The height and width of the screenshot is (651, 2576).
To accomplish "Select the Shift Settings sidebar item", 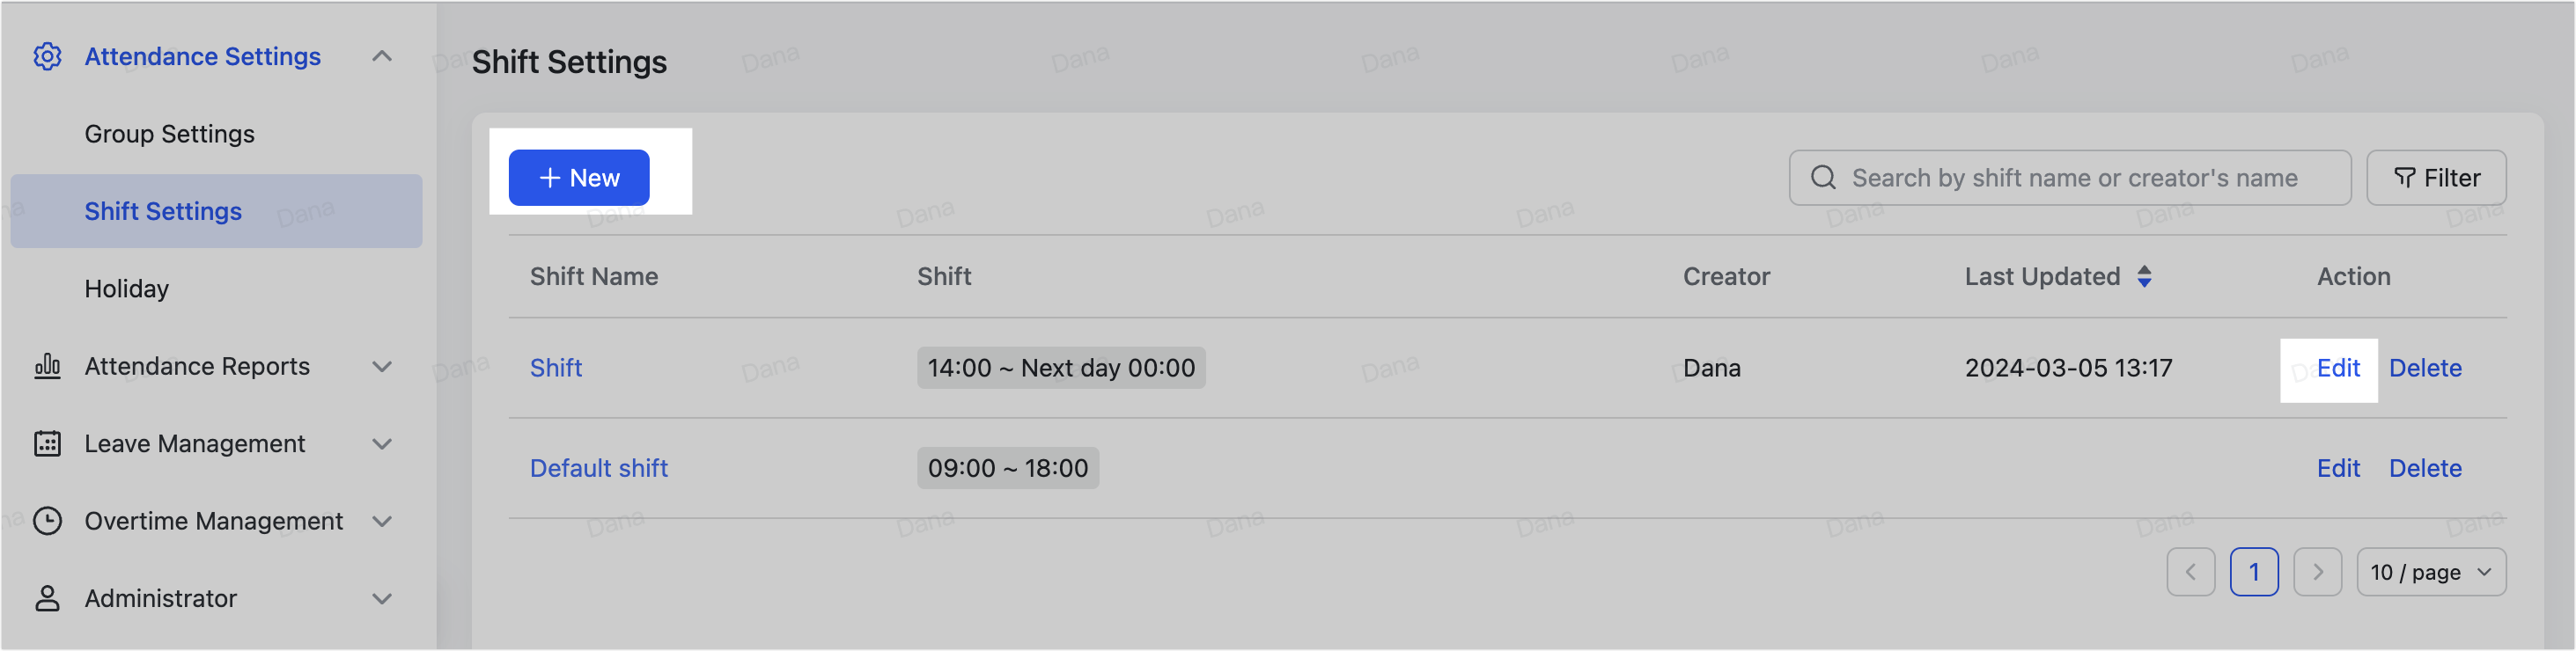I will (162, 211).
